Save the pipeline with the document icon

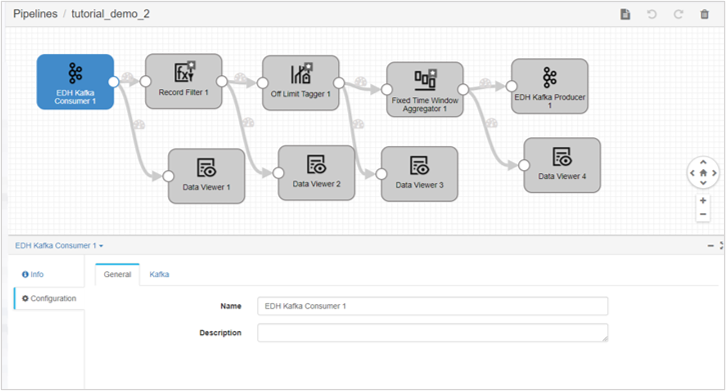coord(625,14)
